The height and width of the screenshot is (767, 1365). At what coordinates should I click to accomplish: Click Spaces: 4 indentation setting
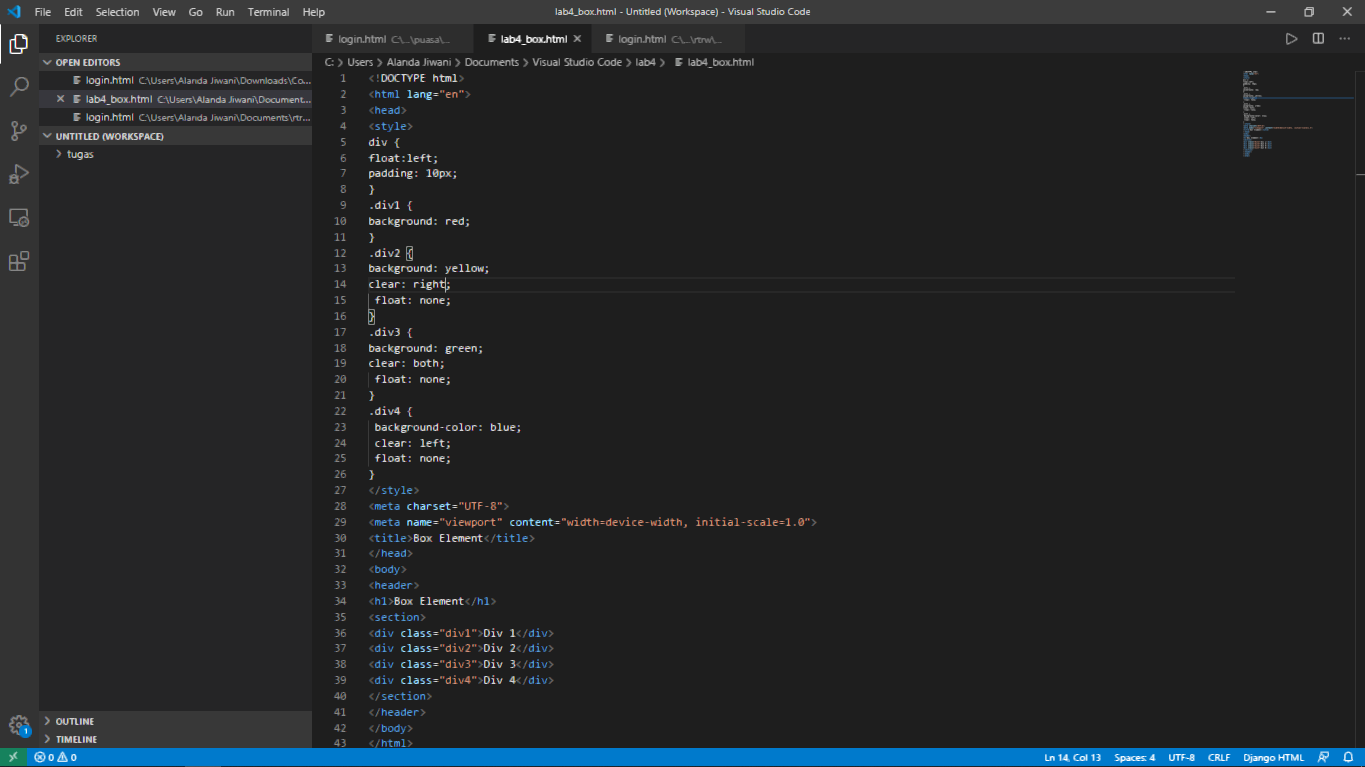(1134, 757)
